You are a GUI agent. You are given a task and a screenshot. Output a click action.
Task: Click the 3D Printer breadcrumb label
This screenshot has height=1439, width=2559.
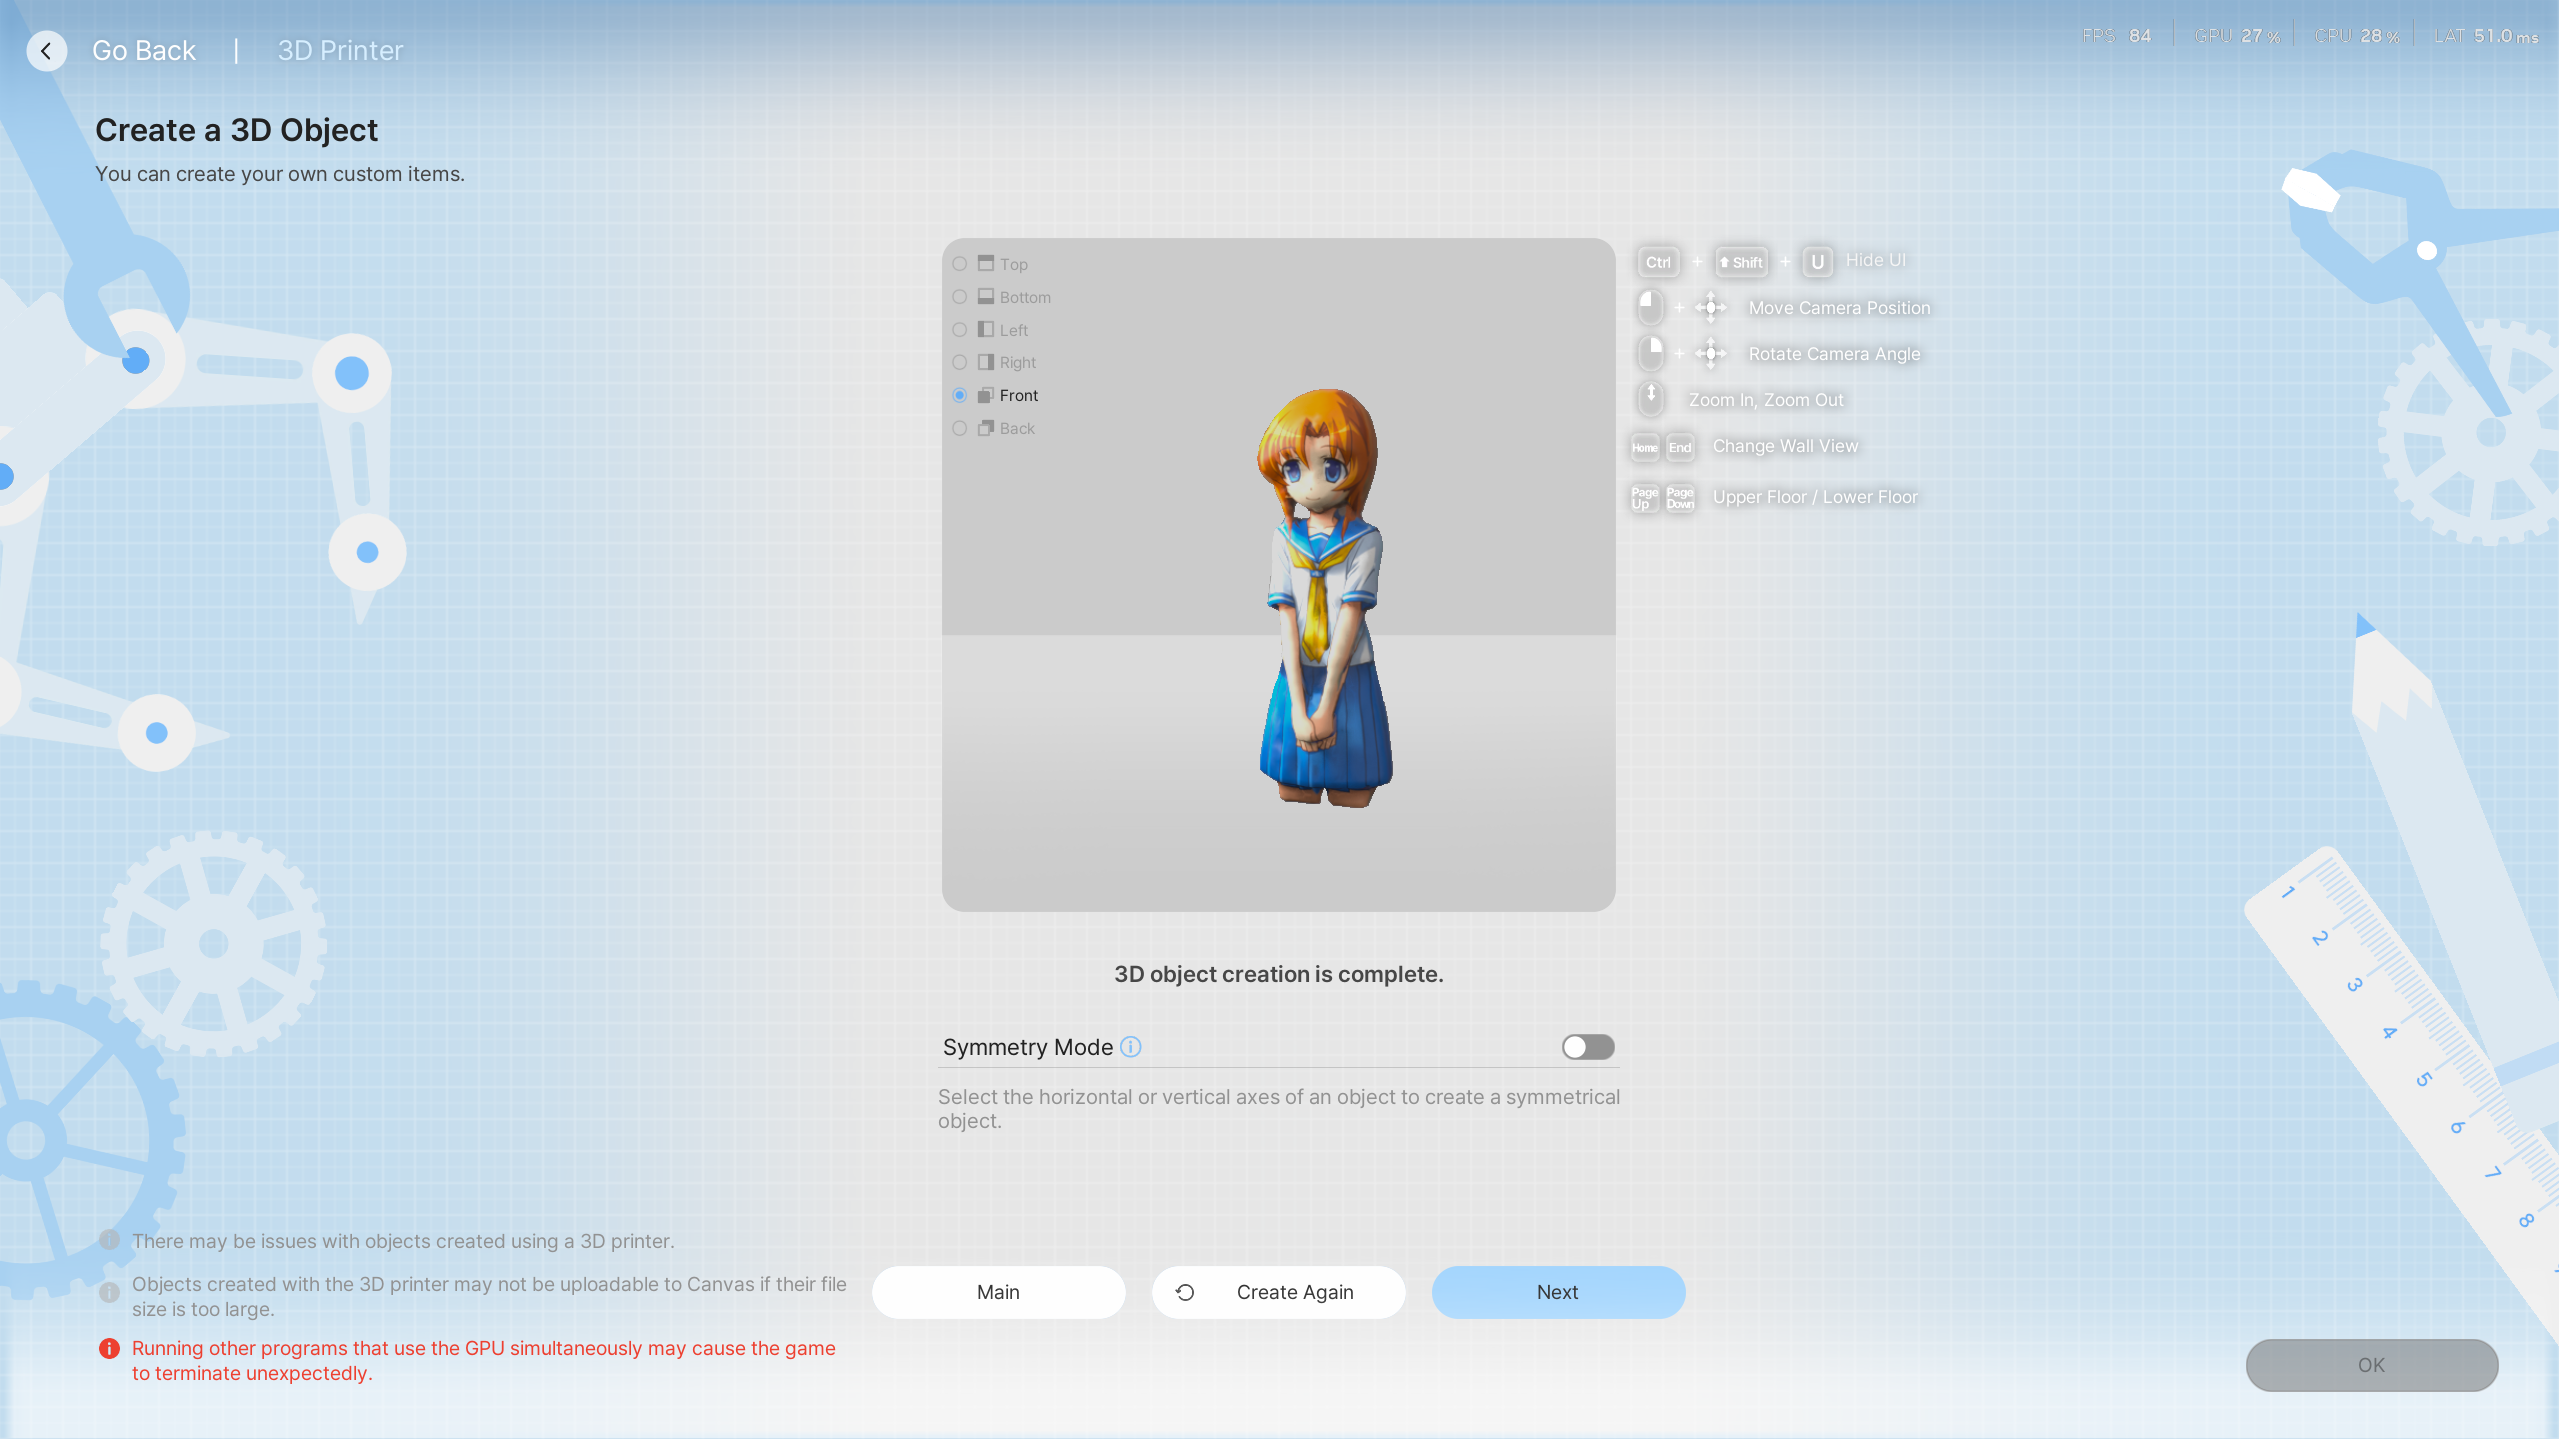(x=340, y=50)
